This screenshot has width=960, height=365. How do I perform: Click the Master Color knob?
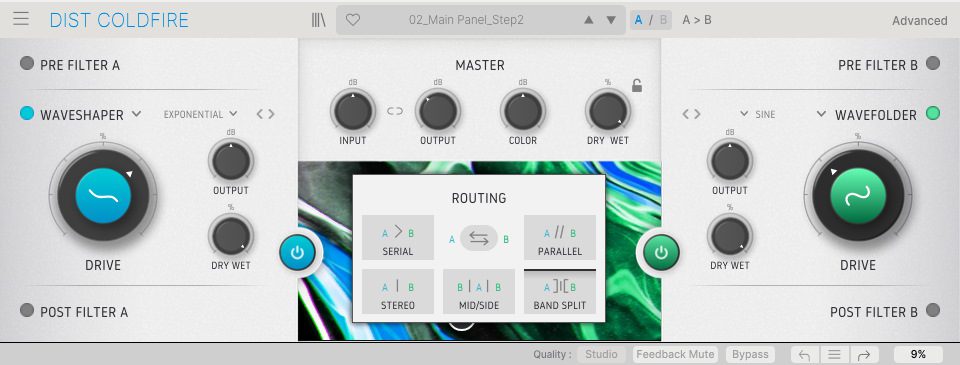[523, 111]
